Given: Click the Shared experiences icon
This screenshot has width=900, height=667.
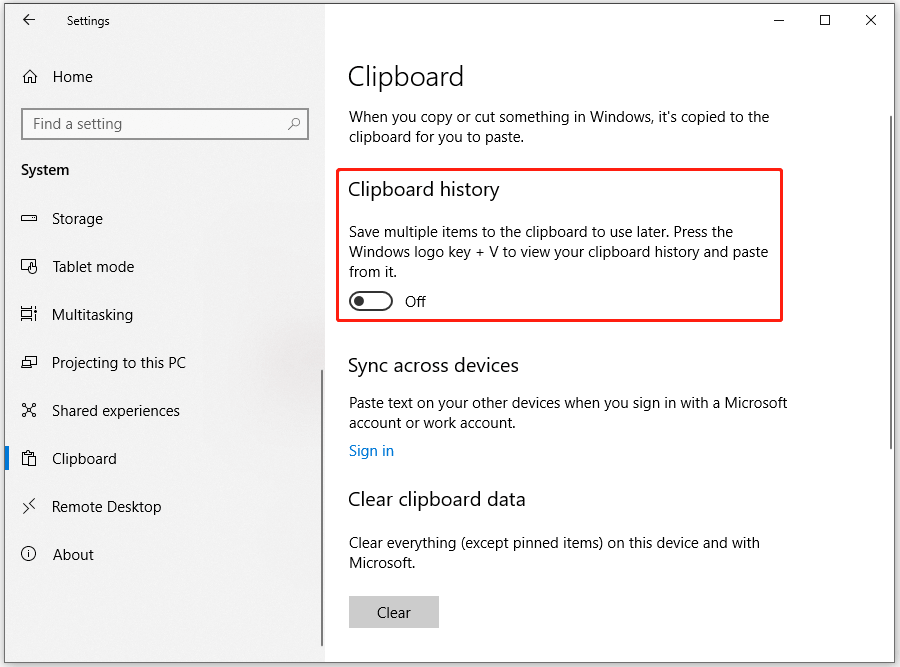Looking at the screenshot, I should (30, 411).
